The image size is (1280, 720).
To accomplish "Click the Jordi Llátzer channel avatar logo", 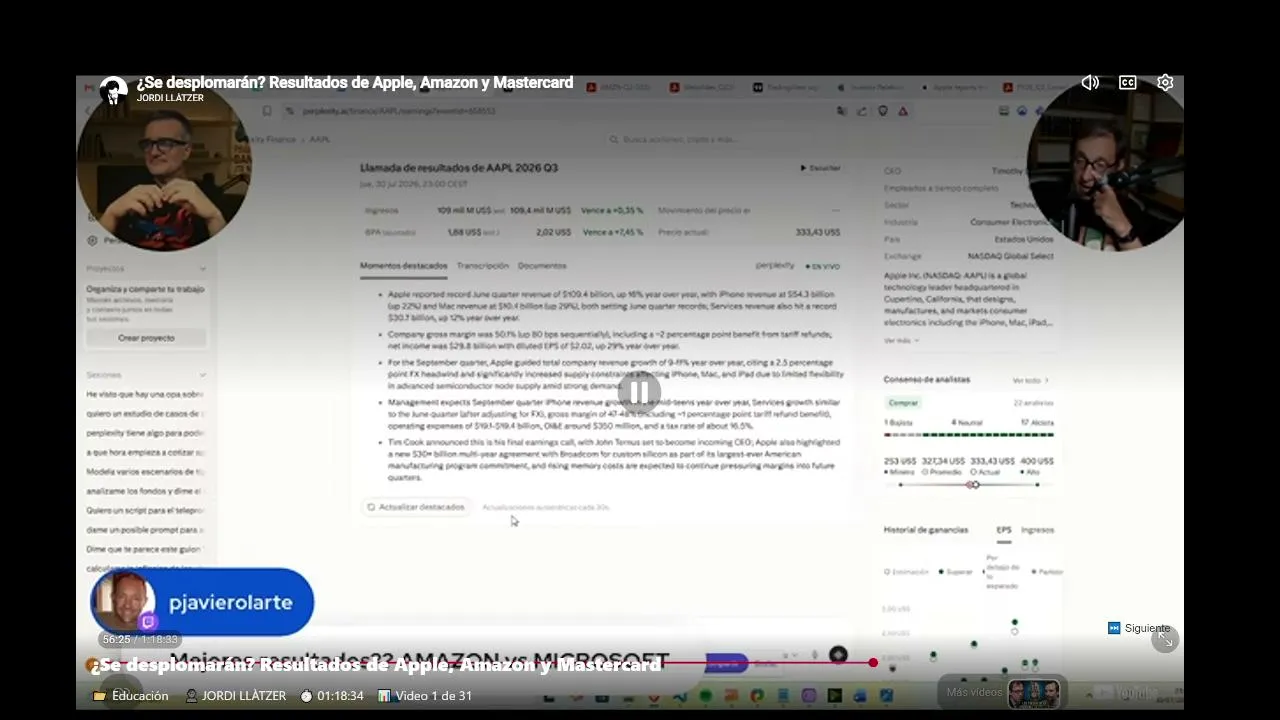I will tap(113, 90).
